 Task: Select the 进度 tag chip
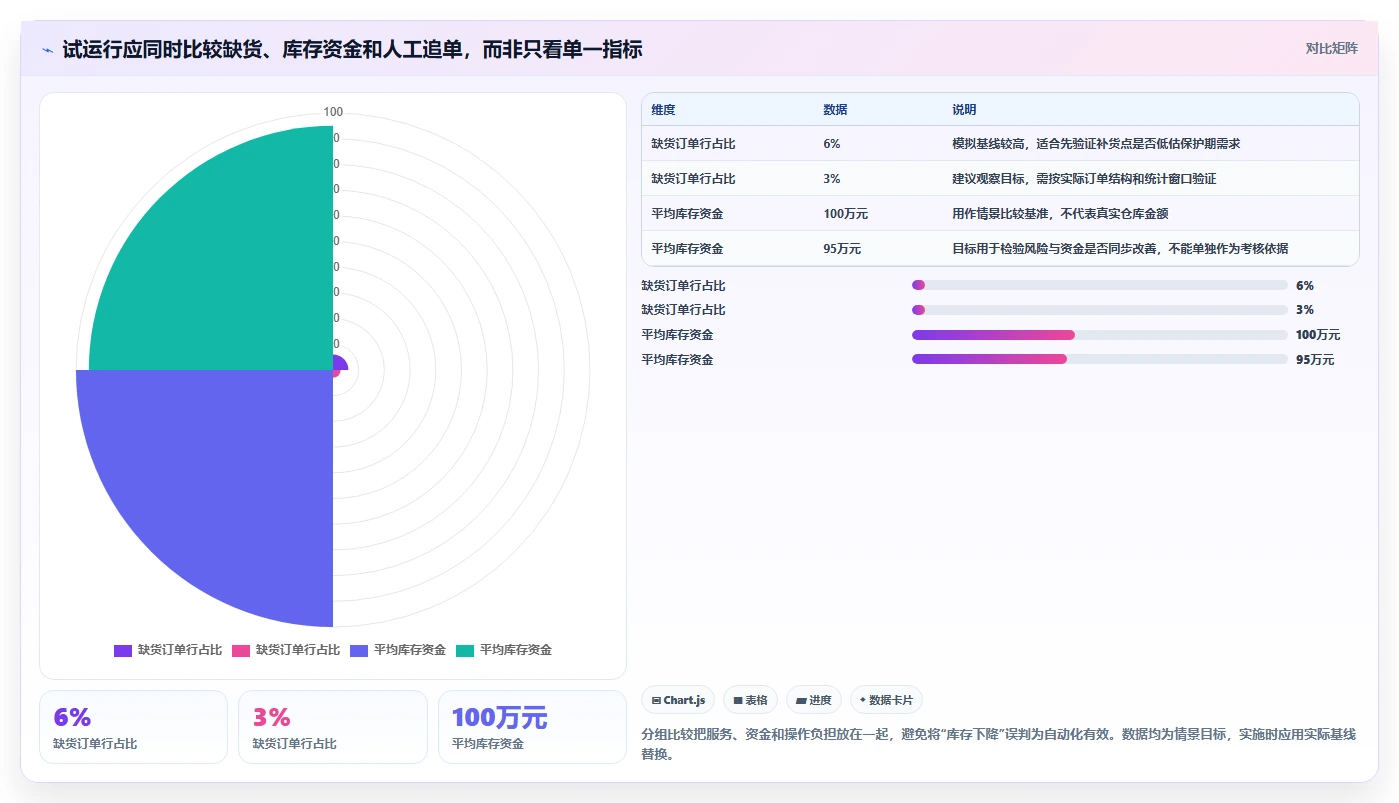pyautogui.click(x=814, y=700)
